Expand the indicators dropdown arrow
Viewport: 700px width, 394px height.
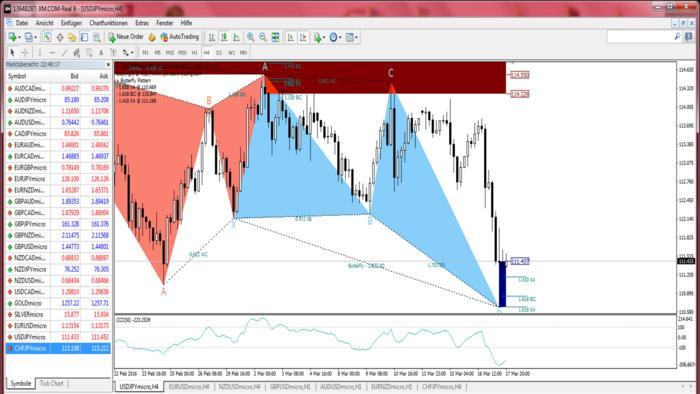tap(324, 37)
